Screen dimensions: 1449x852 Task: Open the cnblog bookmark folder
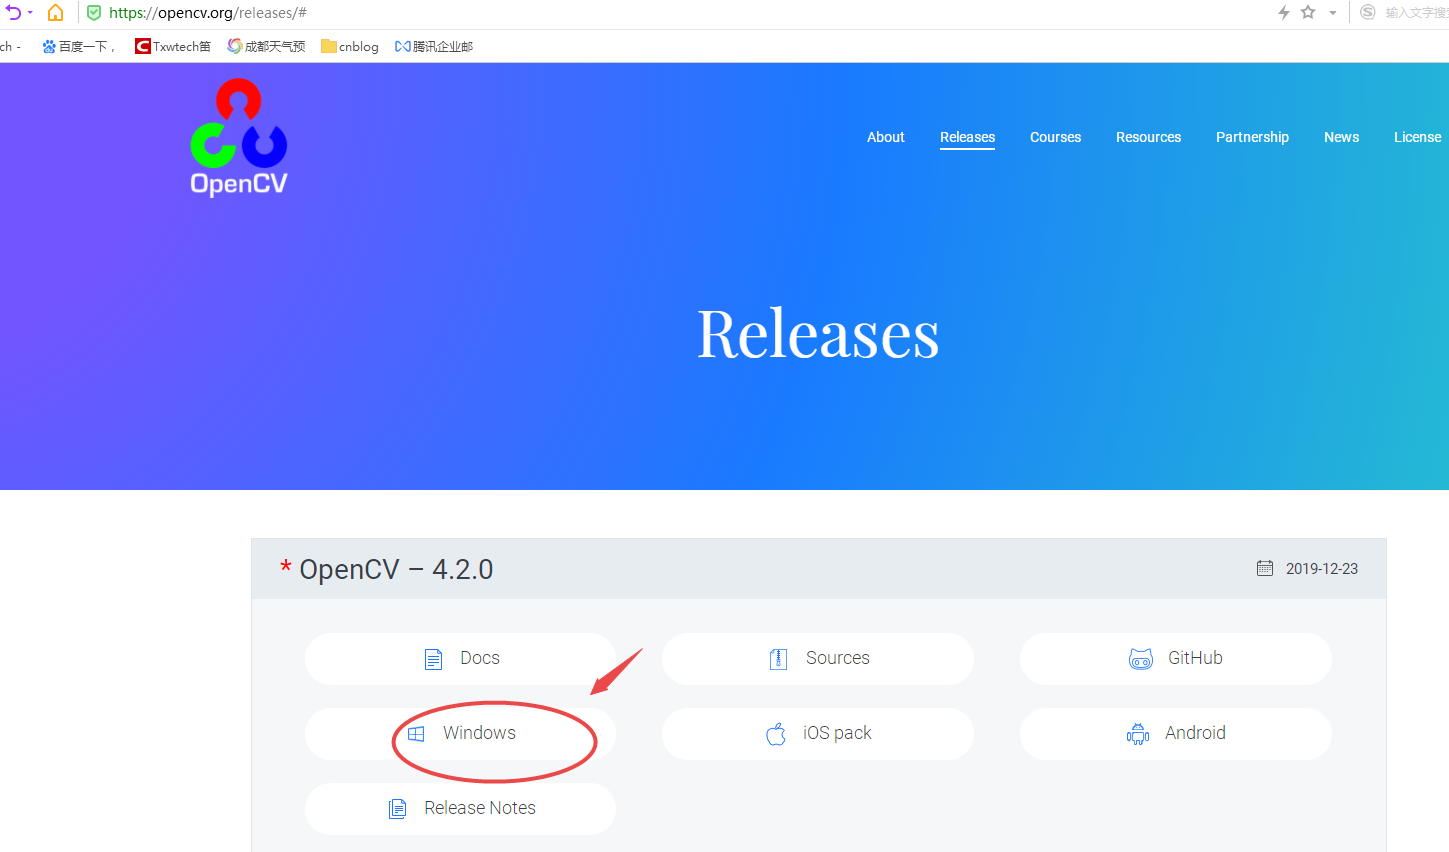click(350, 46)
